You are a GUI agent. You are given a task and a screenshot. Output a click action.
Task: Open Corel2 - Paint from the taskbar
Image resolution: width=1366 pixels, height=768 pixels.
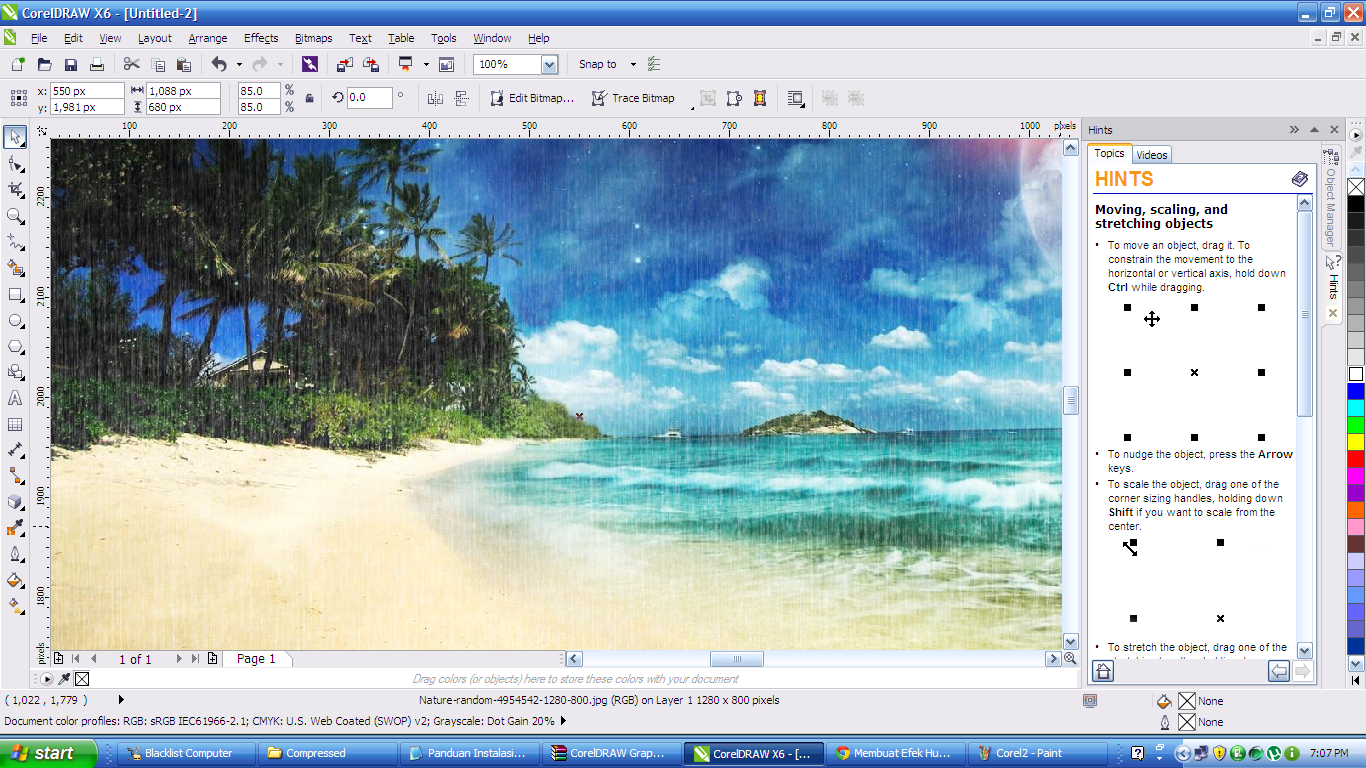coord(1037,753)
